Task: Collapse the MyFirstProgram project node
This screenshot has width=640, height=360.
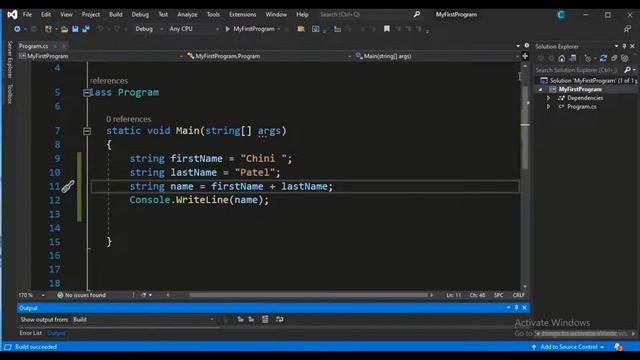Action: [x=540, y=89]
